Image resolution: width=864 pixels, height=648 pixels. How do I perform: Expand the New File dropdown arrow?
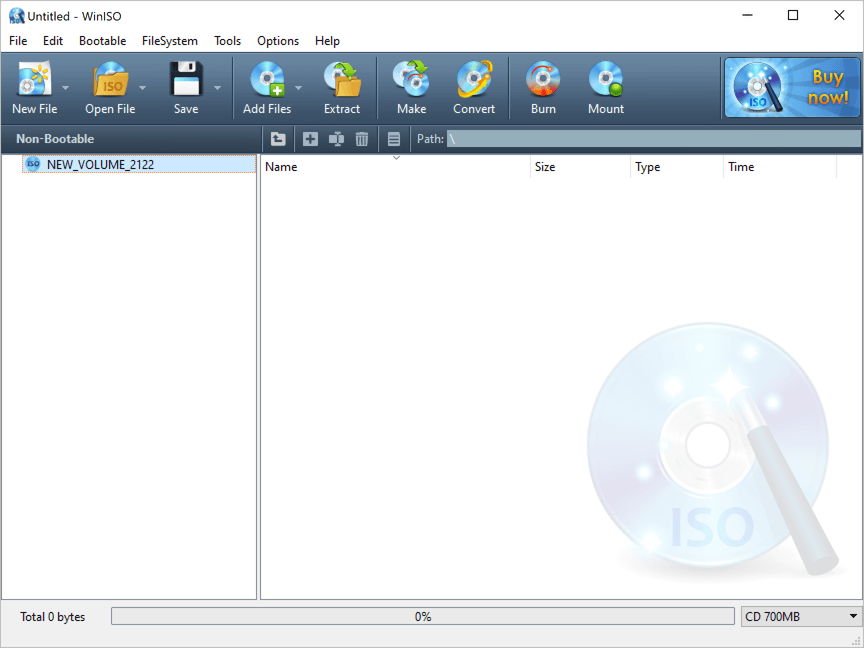[66, 87]
